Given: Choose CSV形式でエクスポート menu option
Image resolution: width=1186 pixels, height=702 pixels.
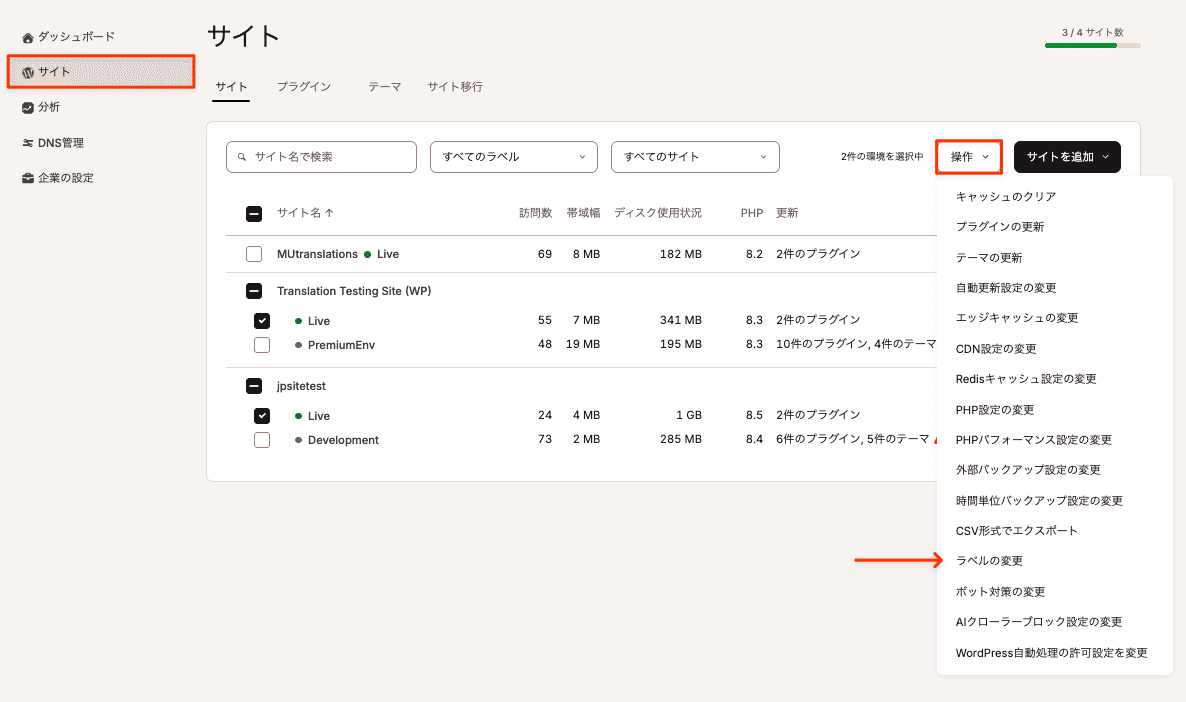Looking at the screenshot, I should coord(1017,531).
